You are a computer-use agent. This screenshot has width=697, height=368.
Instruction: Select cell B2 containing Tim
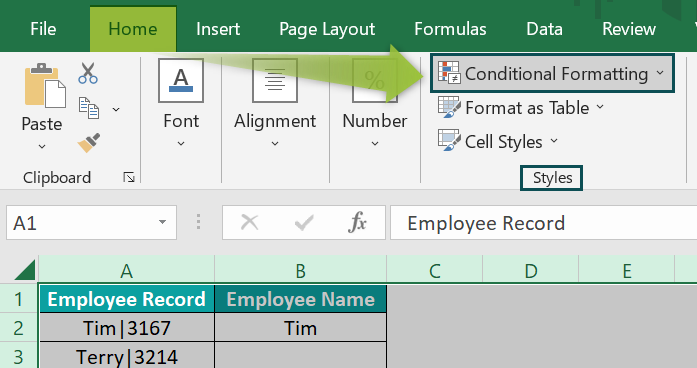point(300,328)
